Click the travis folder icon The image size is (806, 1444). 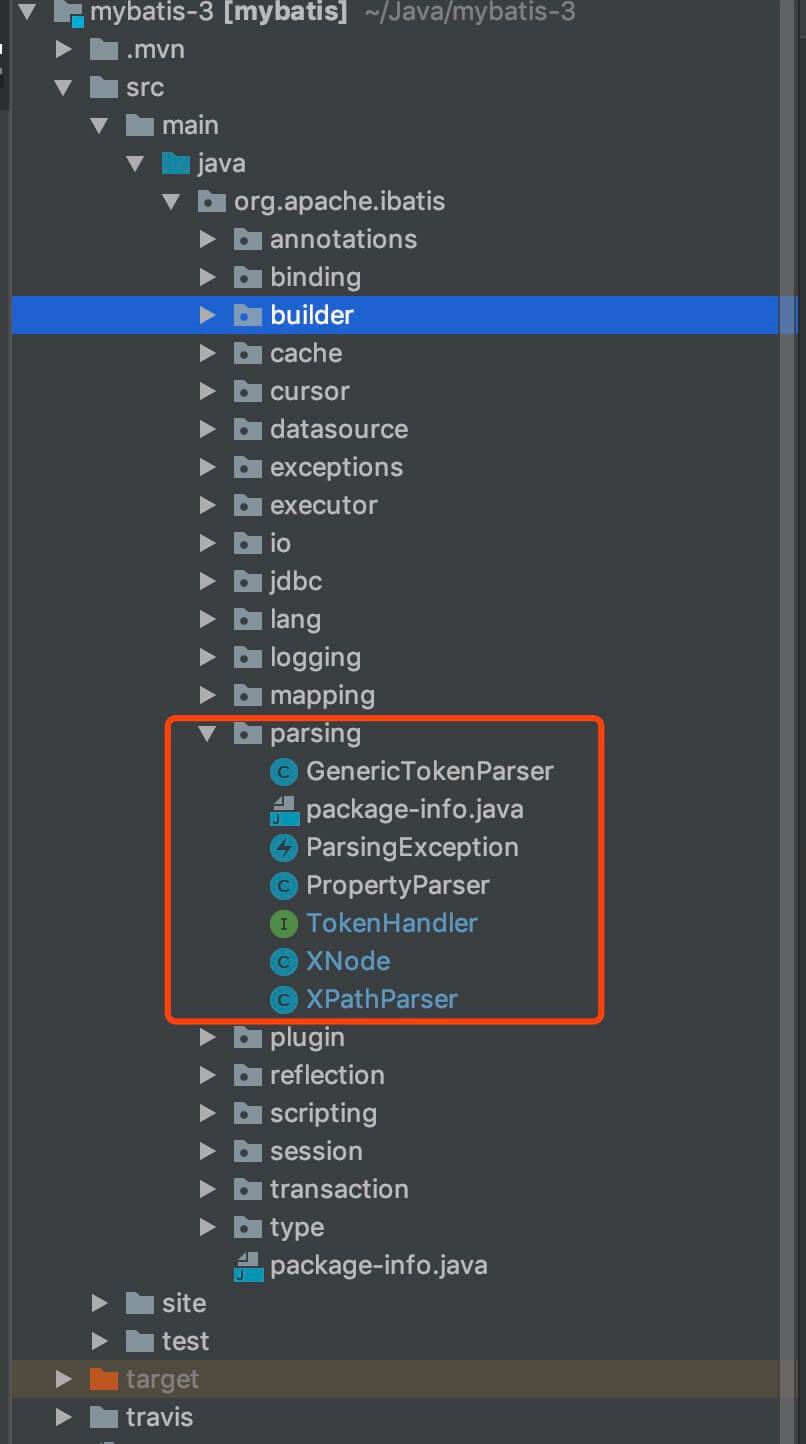pyautogui.click(x=103, y=1417)
